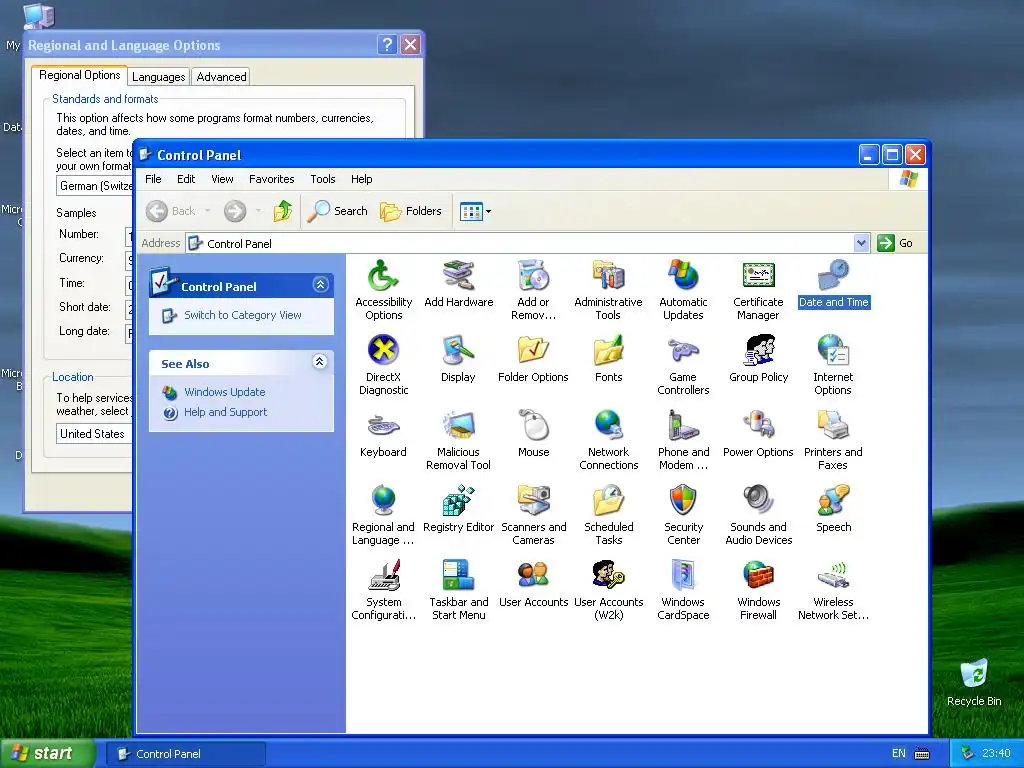Click Switch to Category View link

(243, 315)
